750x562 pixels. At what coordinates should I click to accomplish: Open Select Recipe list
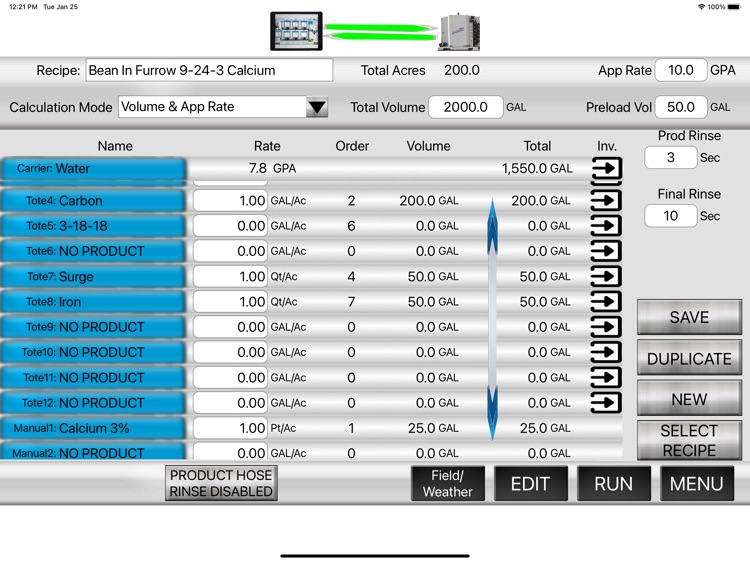point(689,441)
